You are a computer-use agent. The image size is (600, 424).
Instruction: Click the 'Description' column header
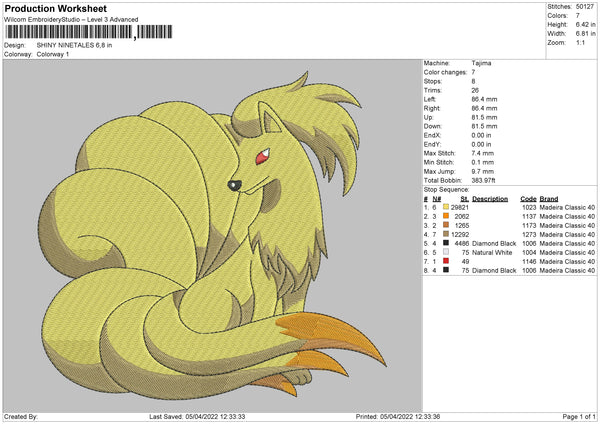tap(490, 199)
